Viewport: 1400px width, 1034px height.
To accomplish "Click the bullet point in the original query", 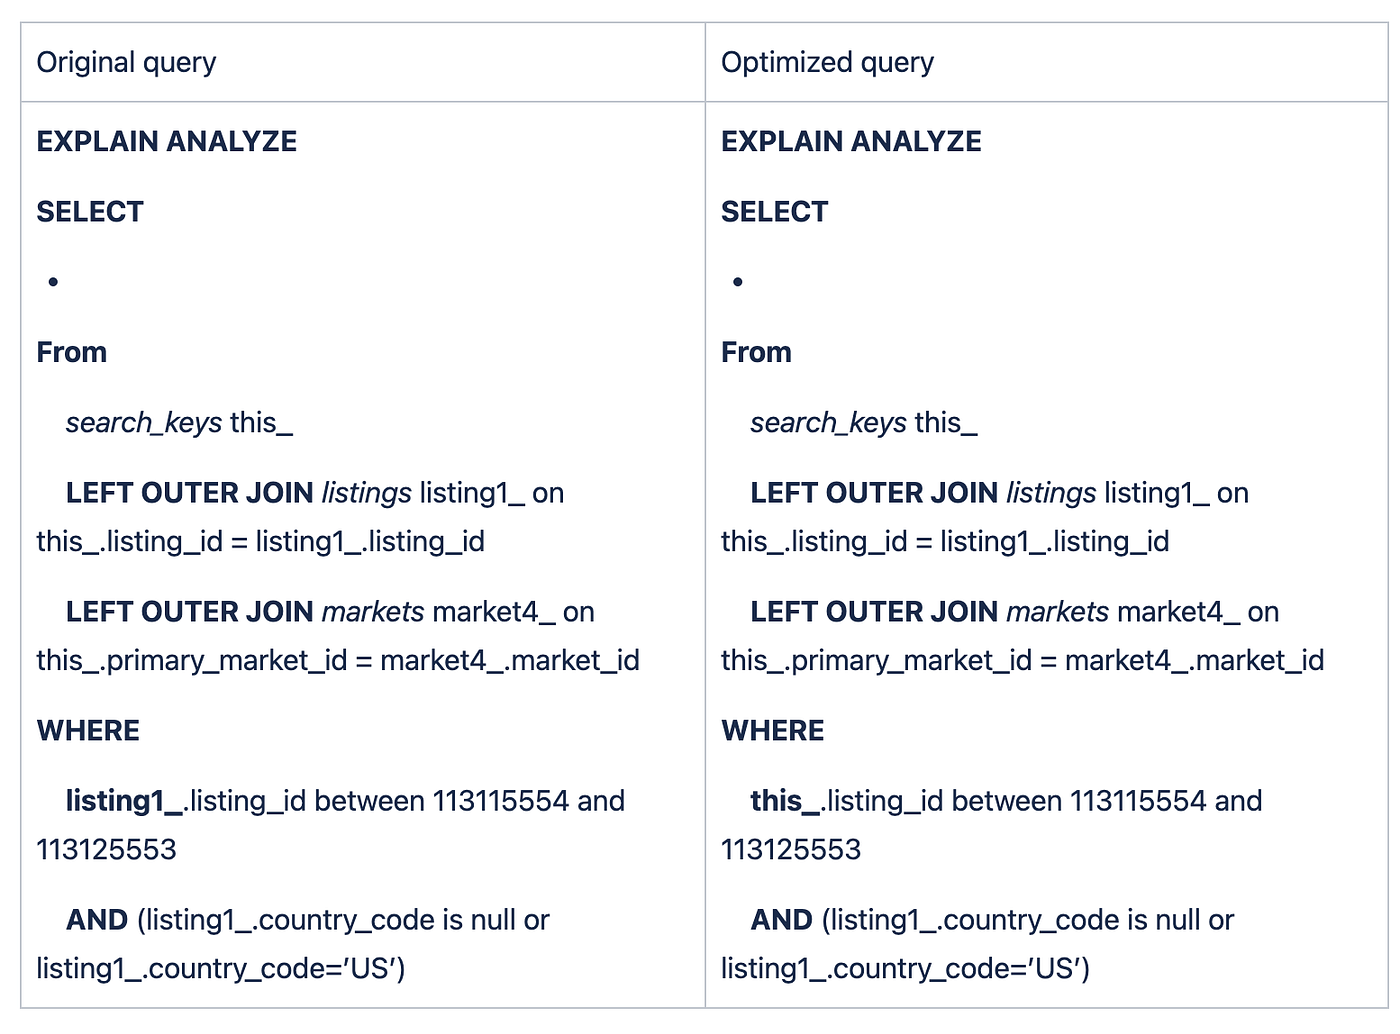I will pos(53,282).
